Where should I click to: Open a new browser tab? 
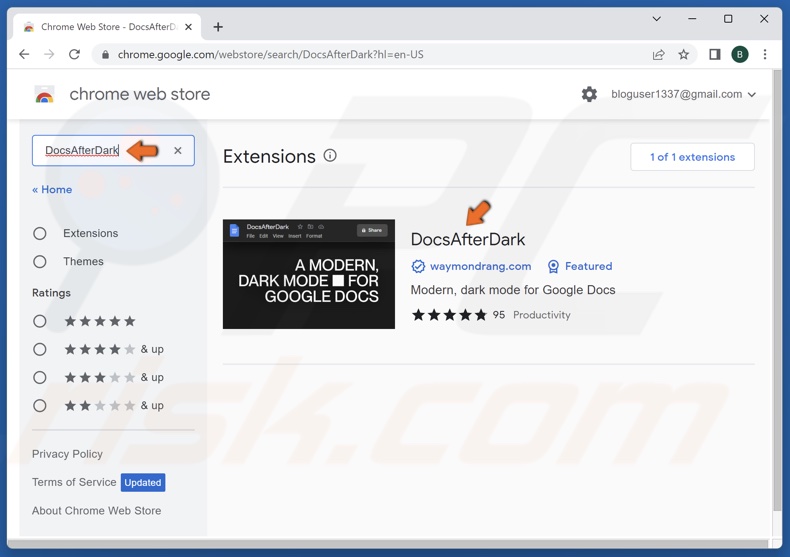(218, 27)
